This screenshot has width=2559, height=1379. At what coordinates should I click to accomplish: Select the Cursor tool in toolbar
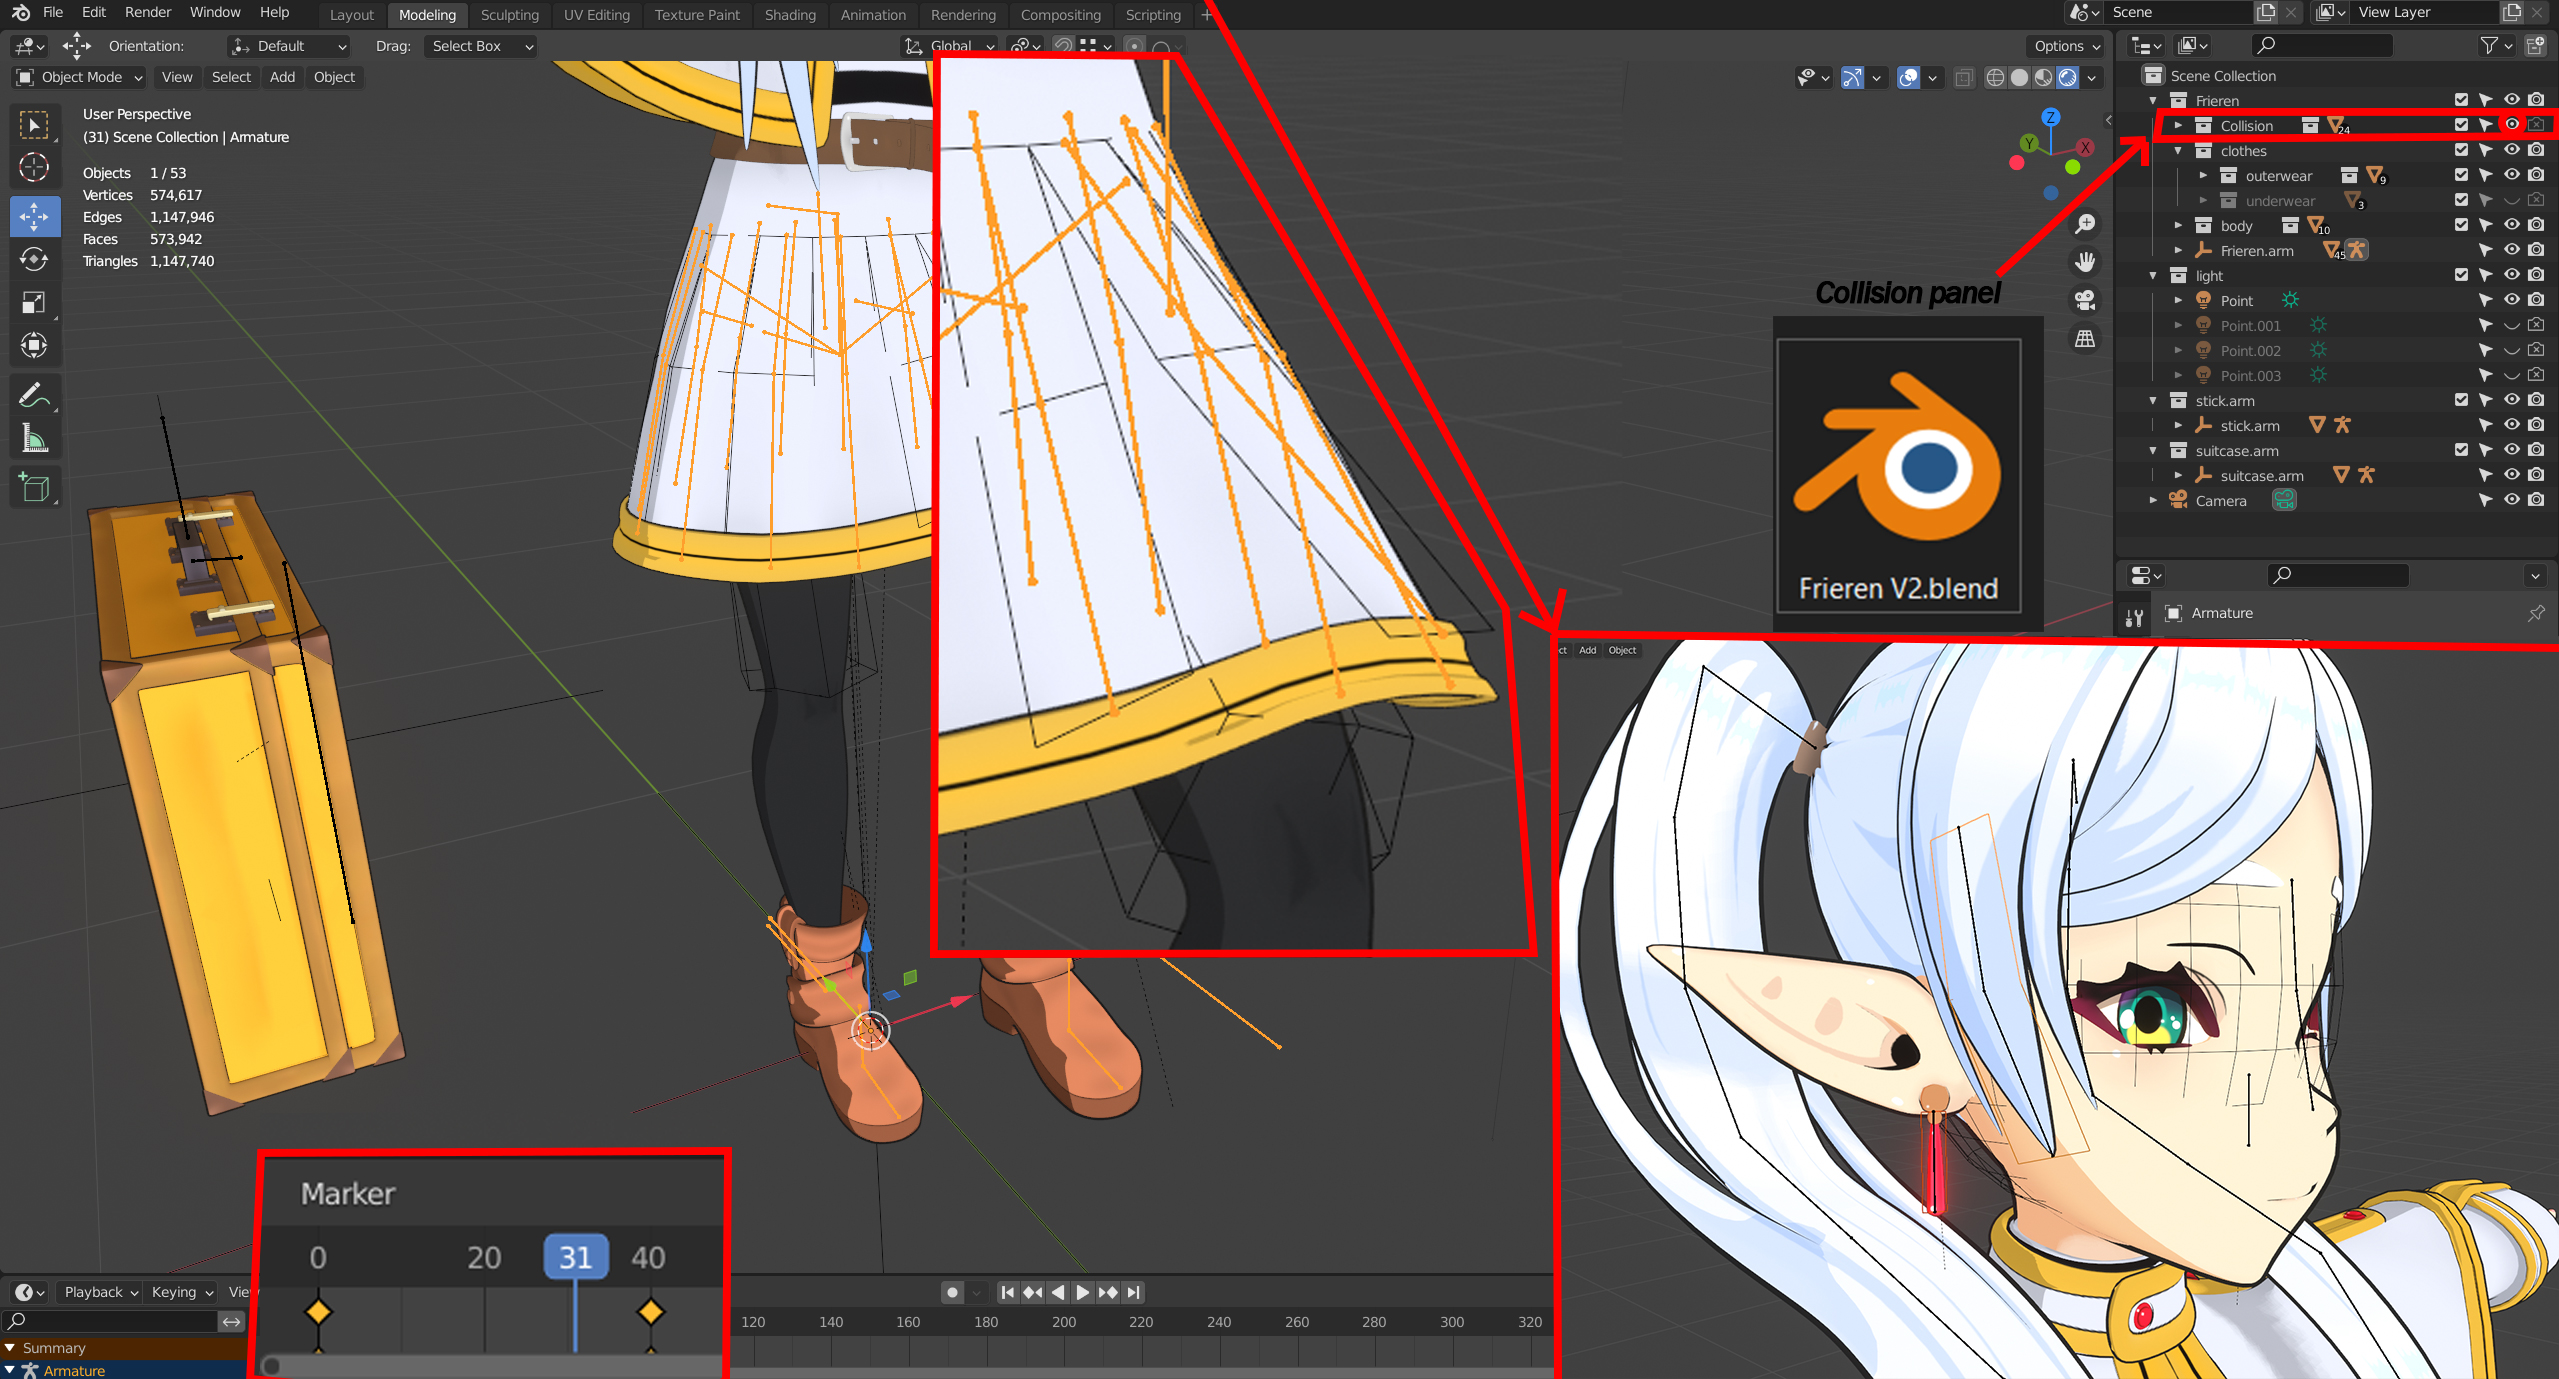34,167
